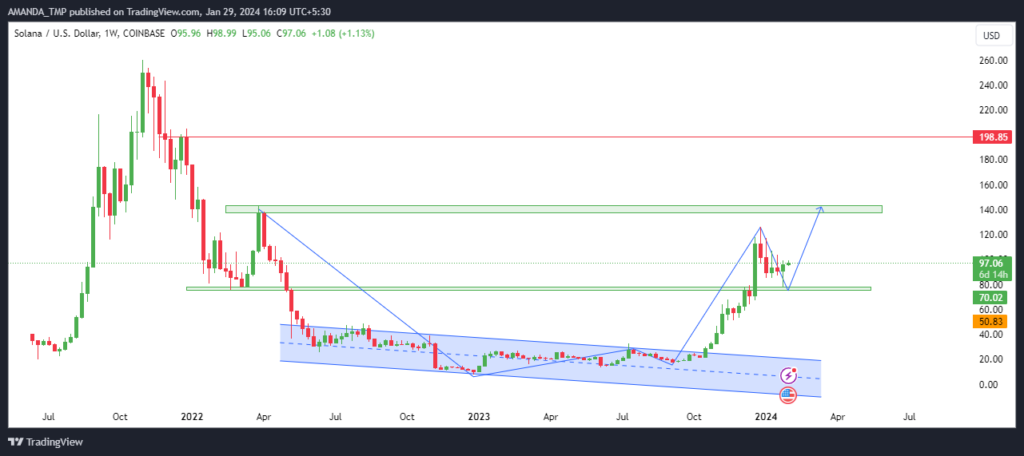This screenshot has width=1024, height=456.
Task: Click the H98.99 high value
Action: click(x=223, y=33)
